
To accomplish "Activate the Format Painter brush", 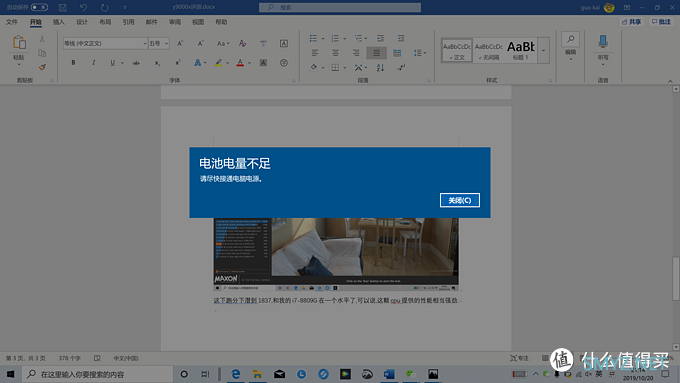I will click(42, 67).
